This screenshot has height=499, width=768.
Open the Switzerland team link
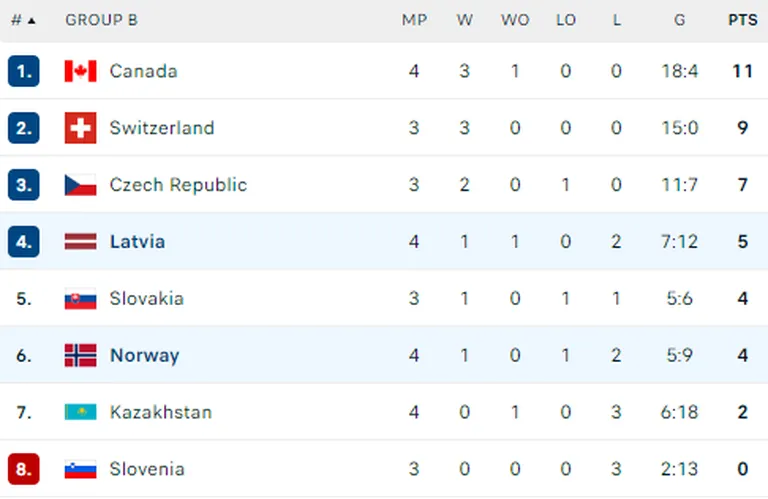click(162, 128)
